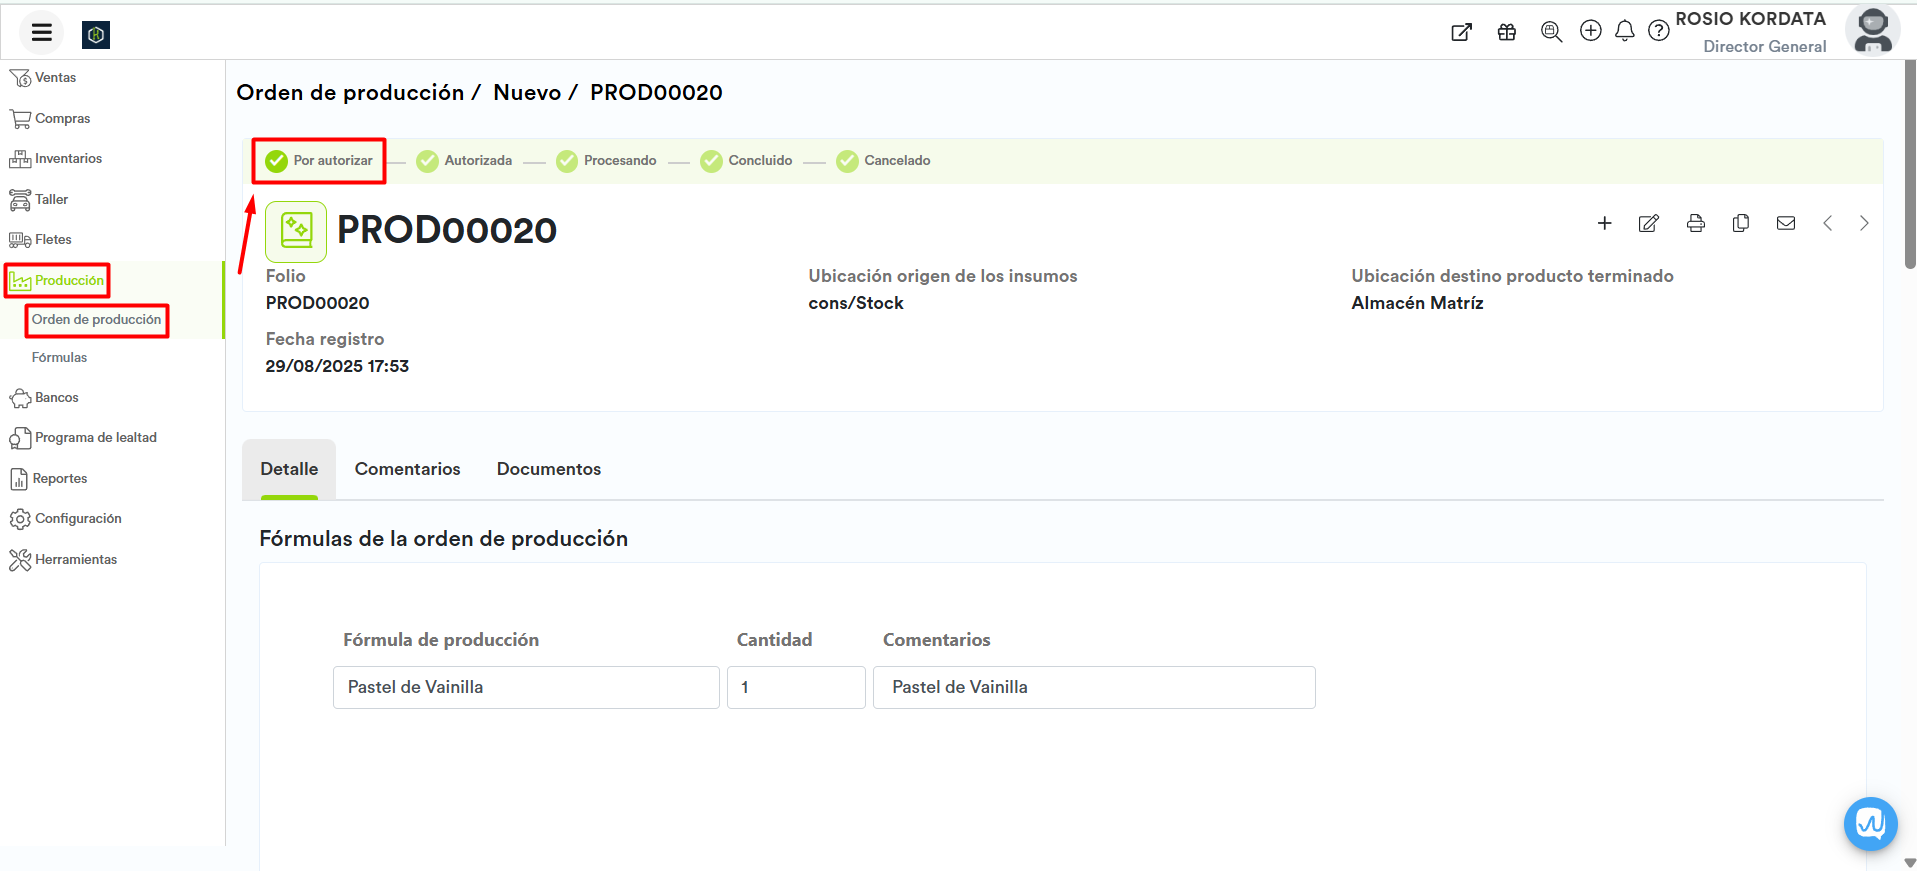
Task: Select the Autorizada status step
Action: [465, 161]
